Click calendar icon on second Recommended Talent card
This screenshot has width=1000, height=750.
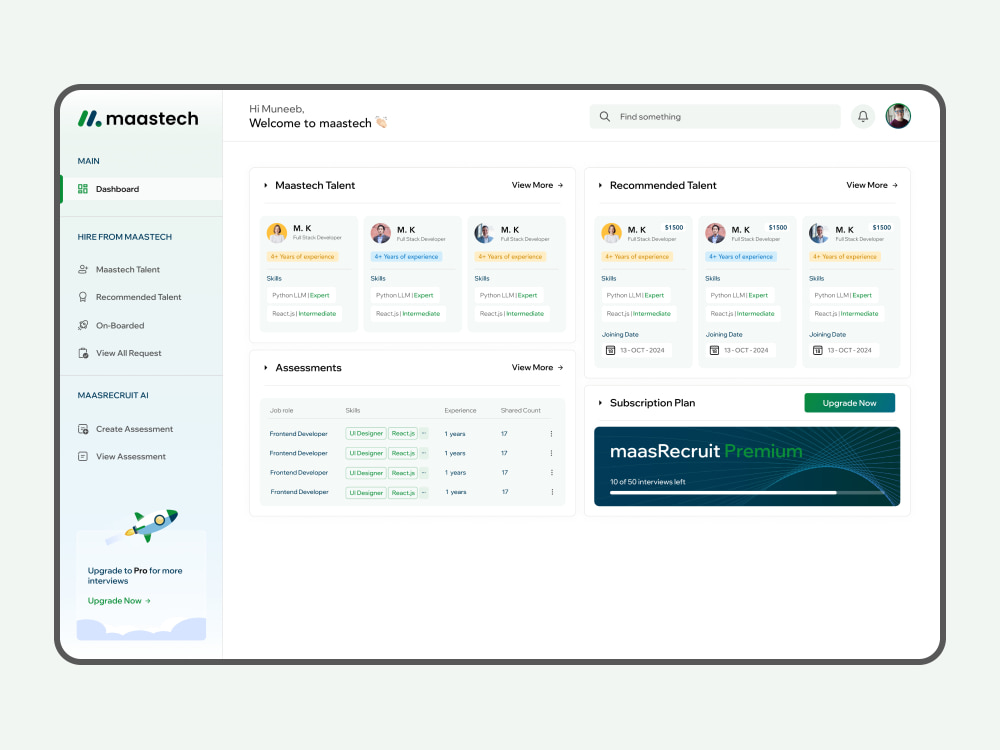coord(714,350)
